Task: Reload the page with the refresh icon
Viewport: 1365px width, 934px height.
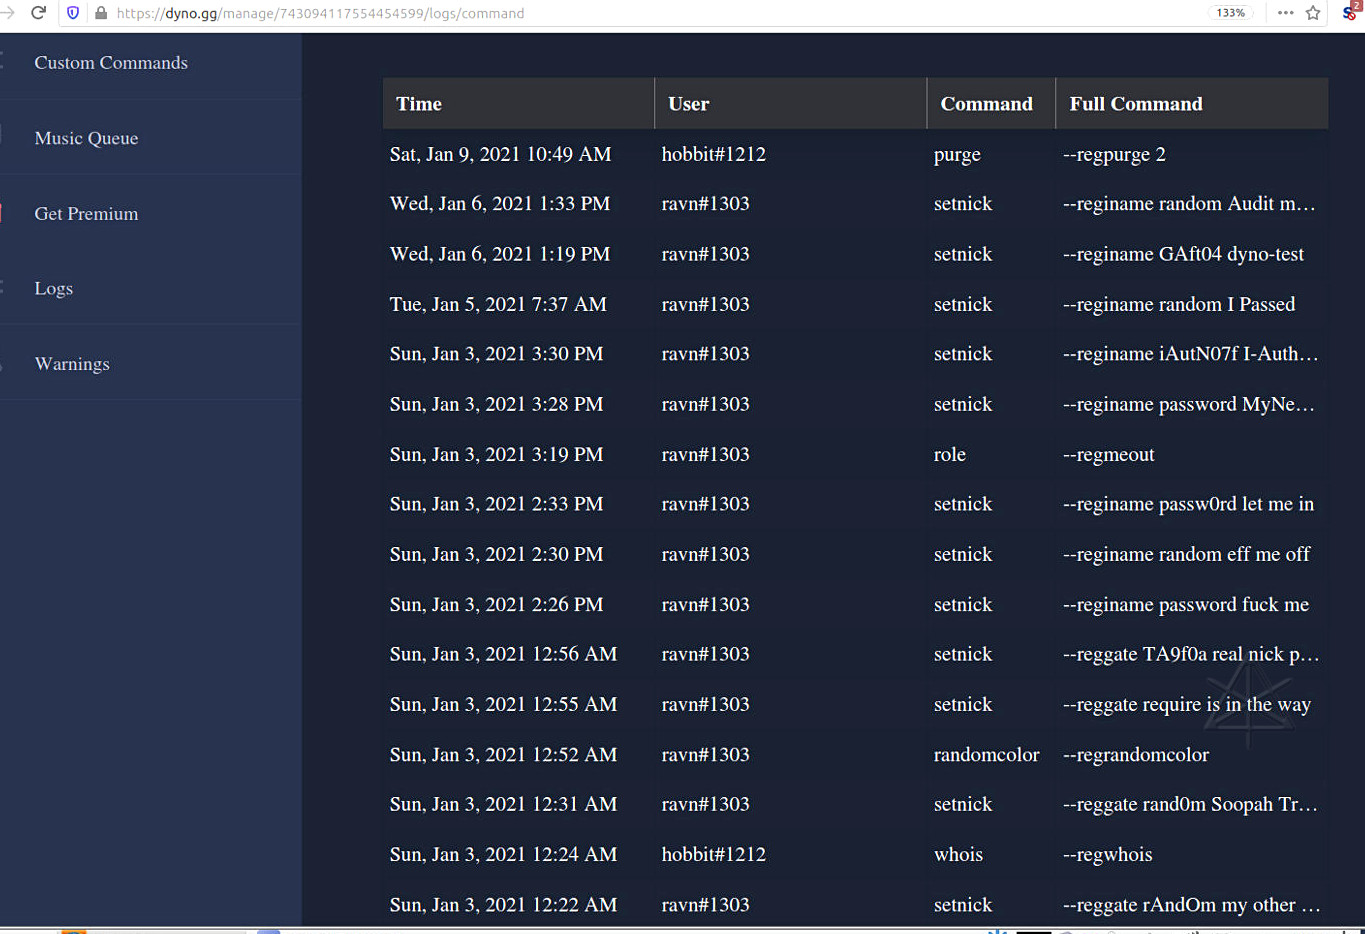Action: click(39, 13)
